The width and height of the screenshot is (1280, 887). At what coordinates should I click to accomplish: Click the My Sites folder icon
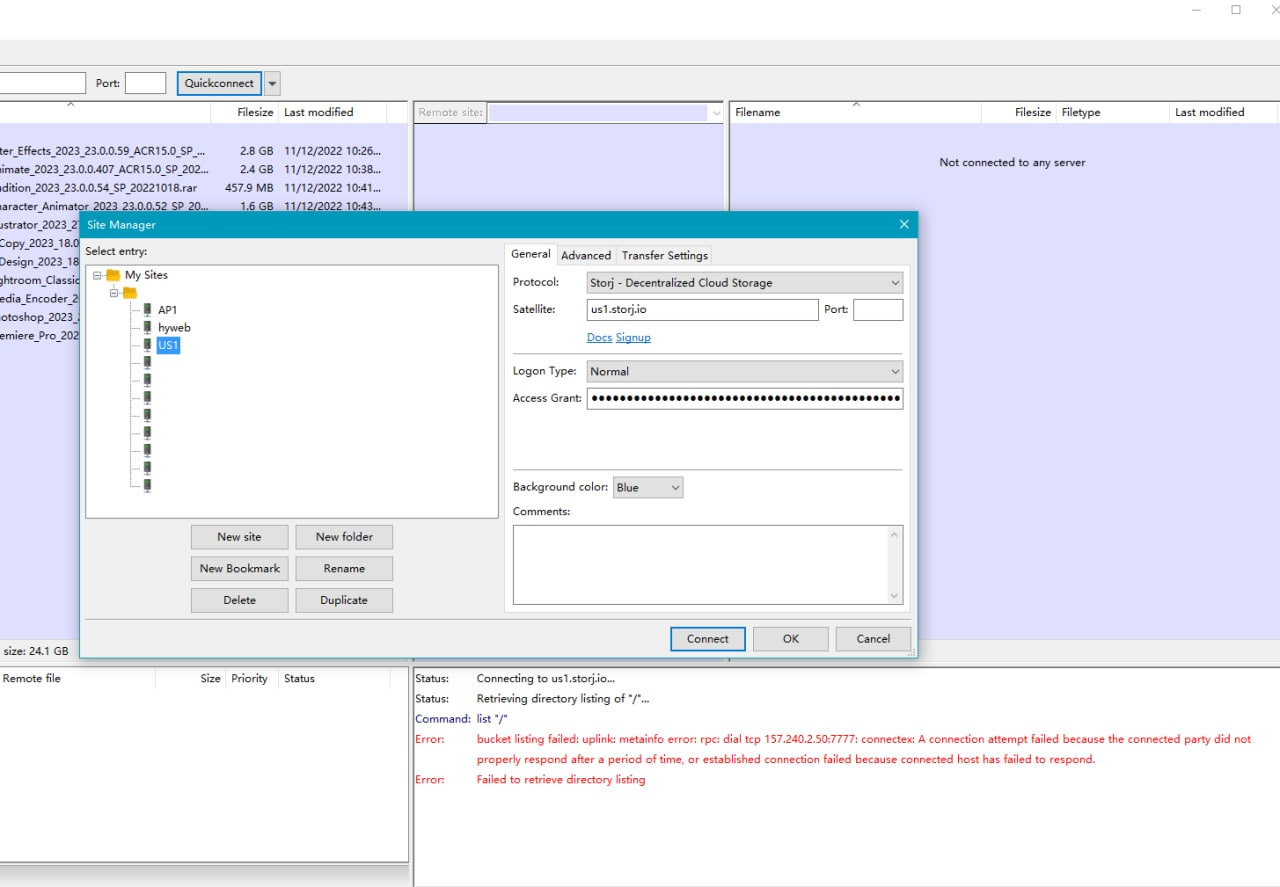coord(113,275)
